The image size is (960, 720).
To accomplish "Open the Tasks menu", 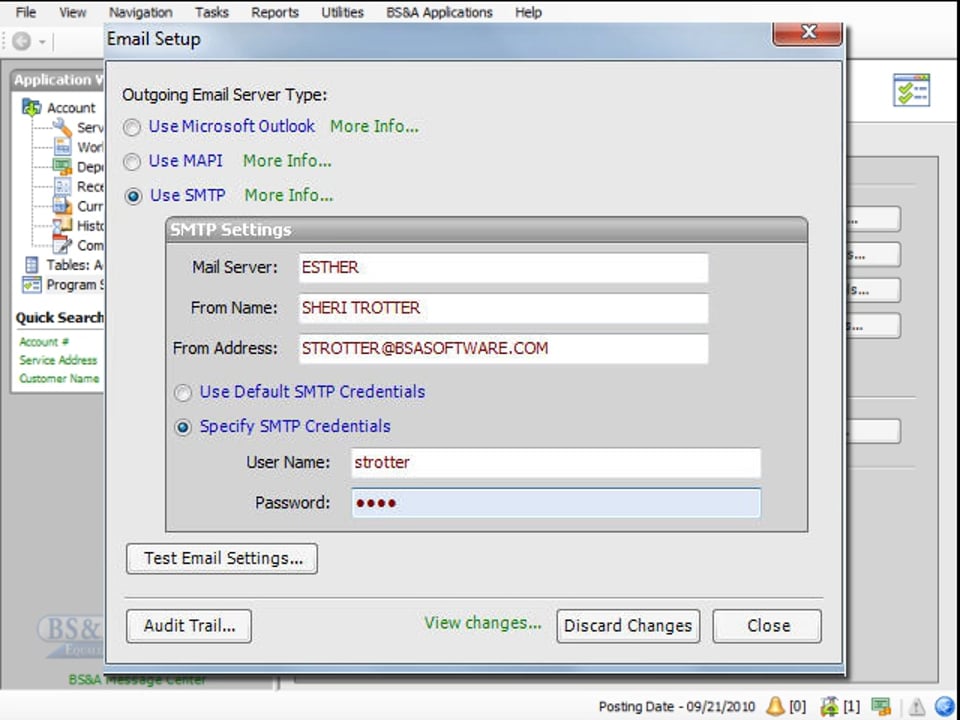I will coord(211,12).
